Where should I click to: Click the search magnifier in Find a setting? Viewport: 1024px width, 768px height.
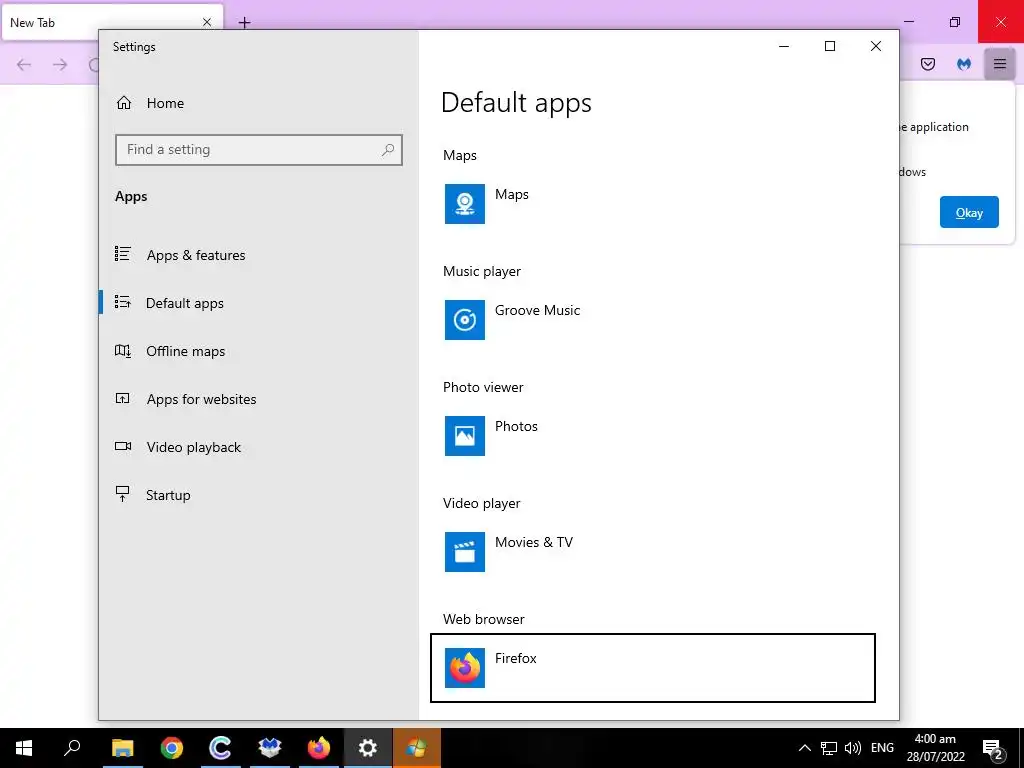click(x=388, y=150)
